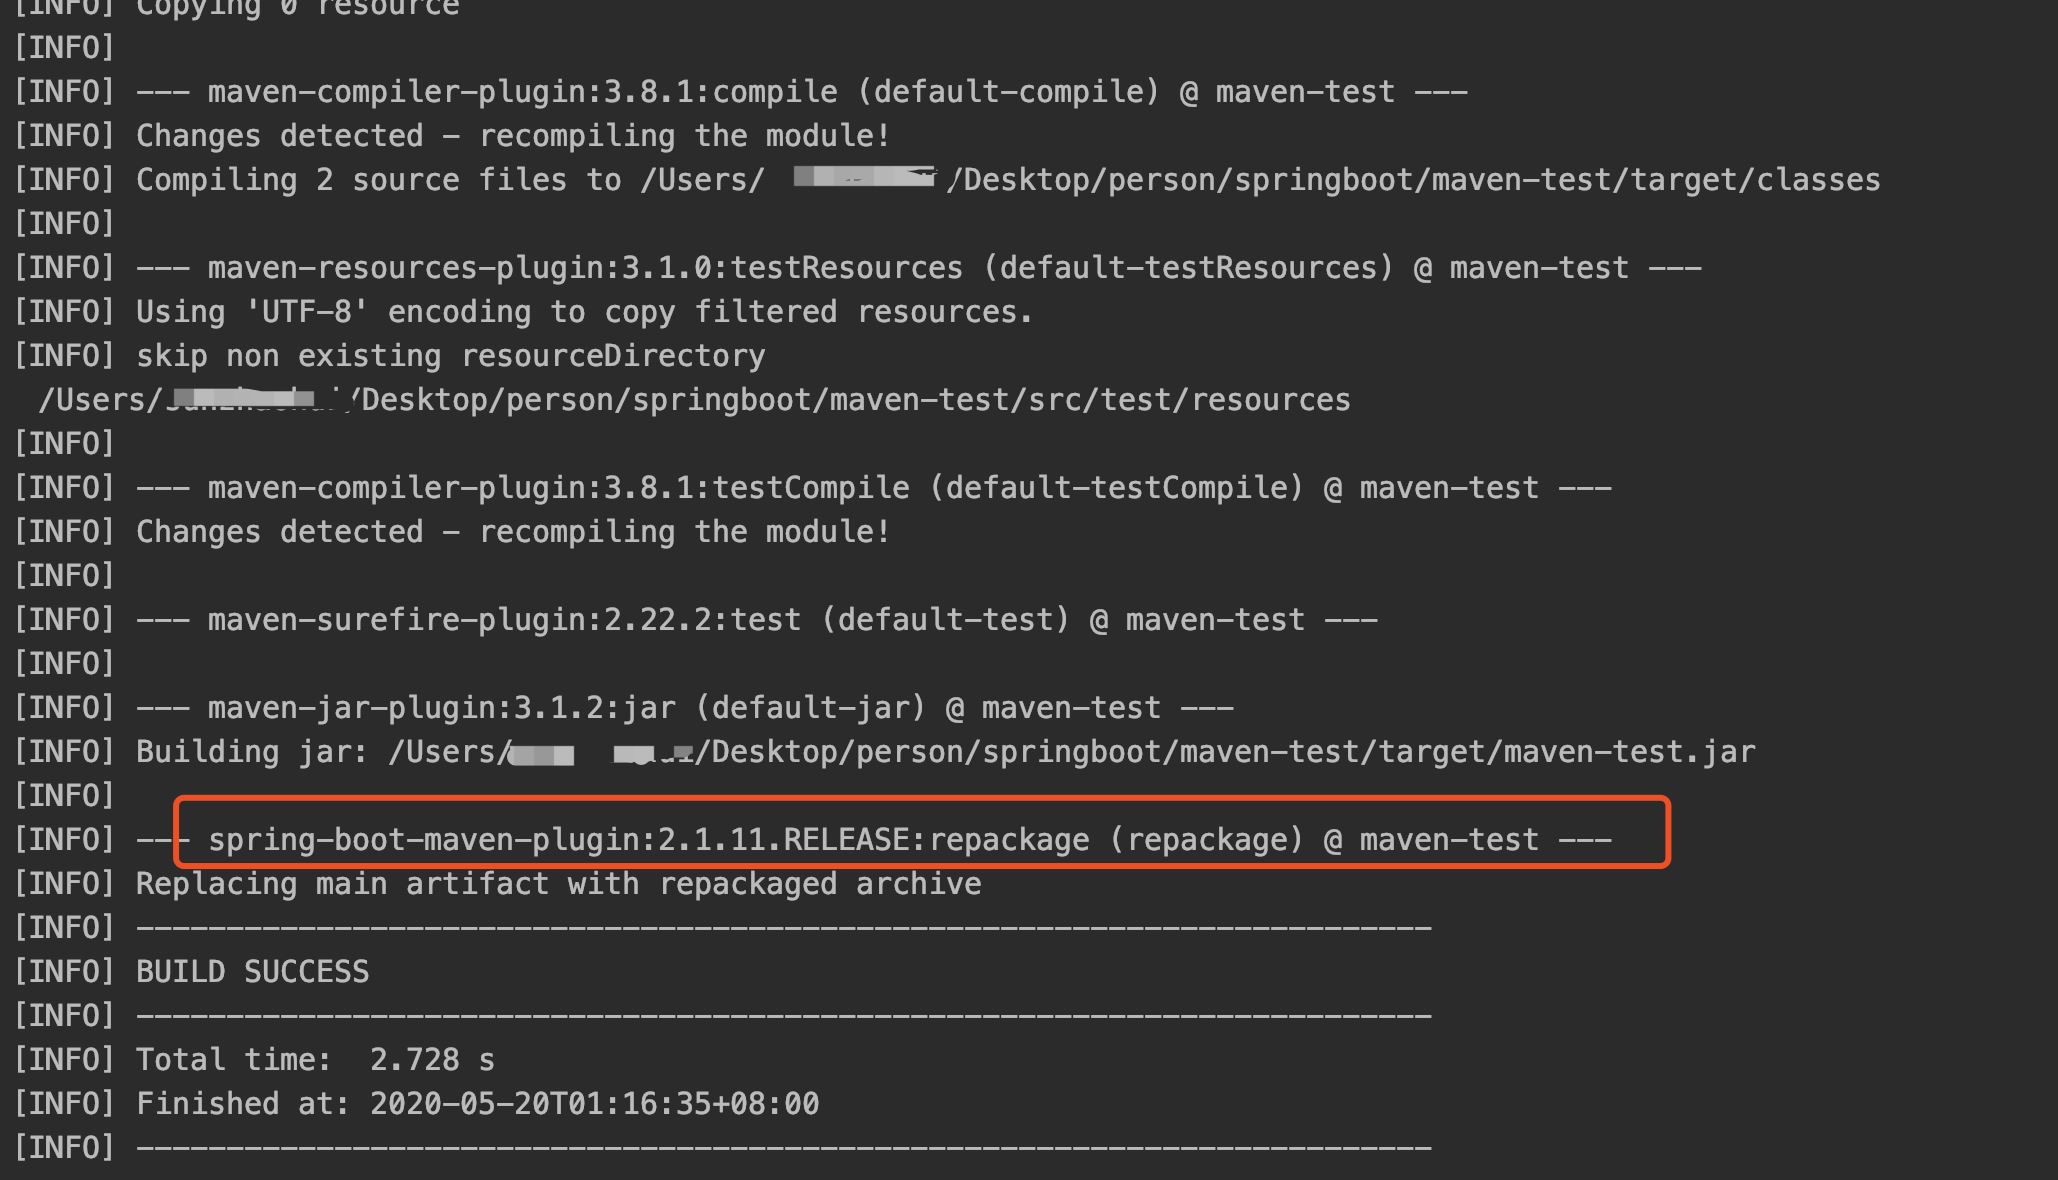Click the first 'Changes detected' message

[x=512, y=136]
